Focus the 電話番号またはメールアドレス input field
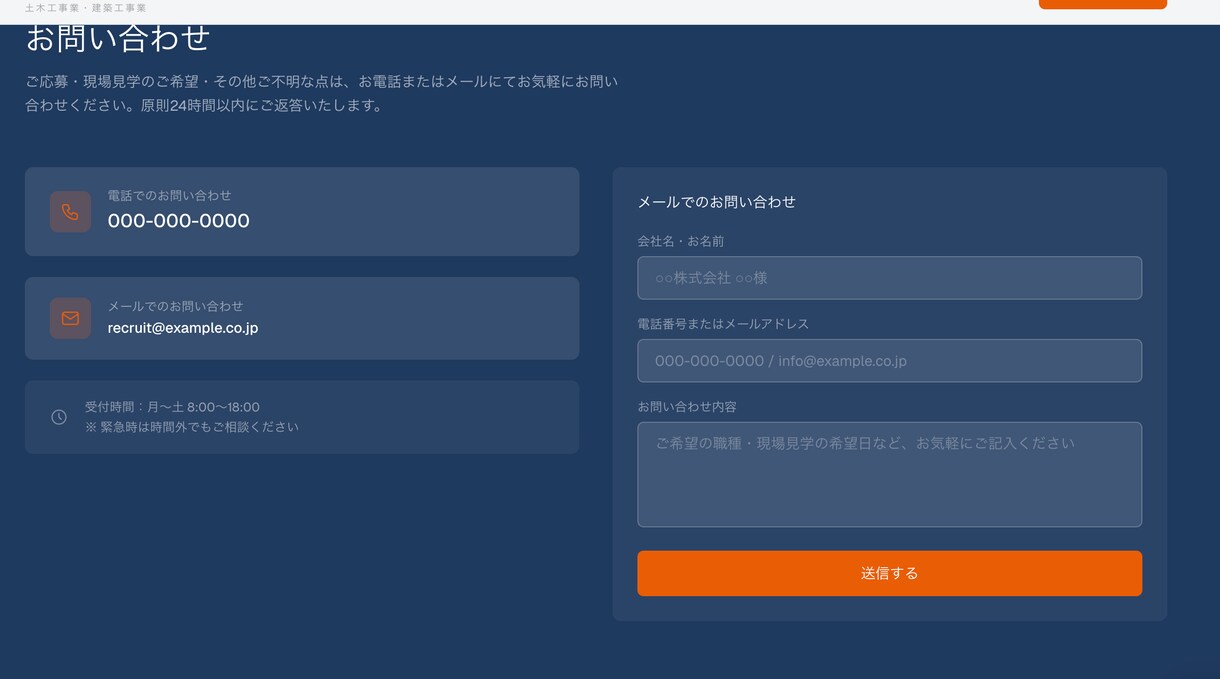Image resolution: width=1220 pixels, height=679 pixels. click(889, 361)
